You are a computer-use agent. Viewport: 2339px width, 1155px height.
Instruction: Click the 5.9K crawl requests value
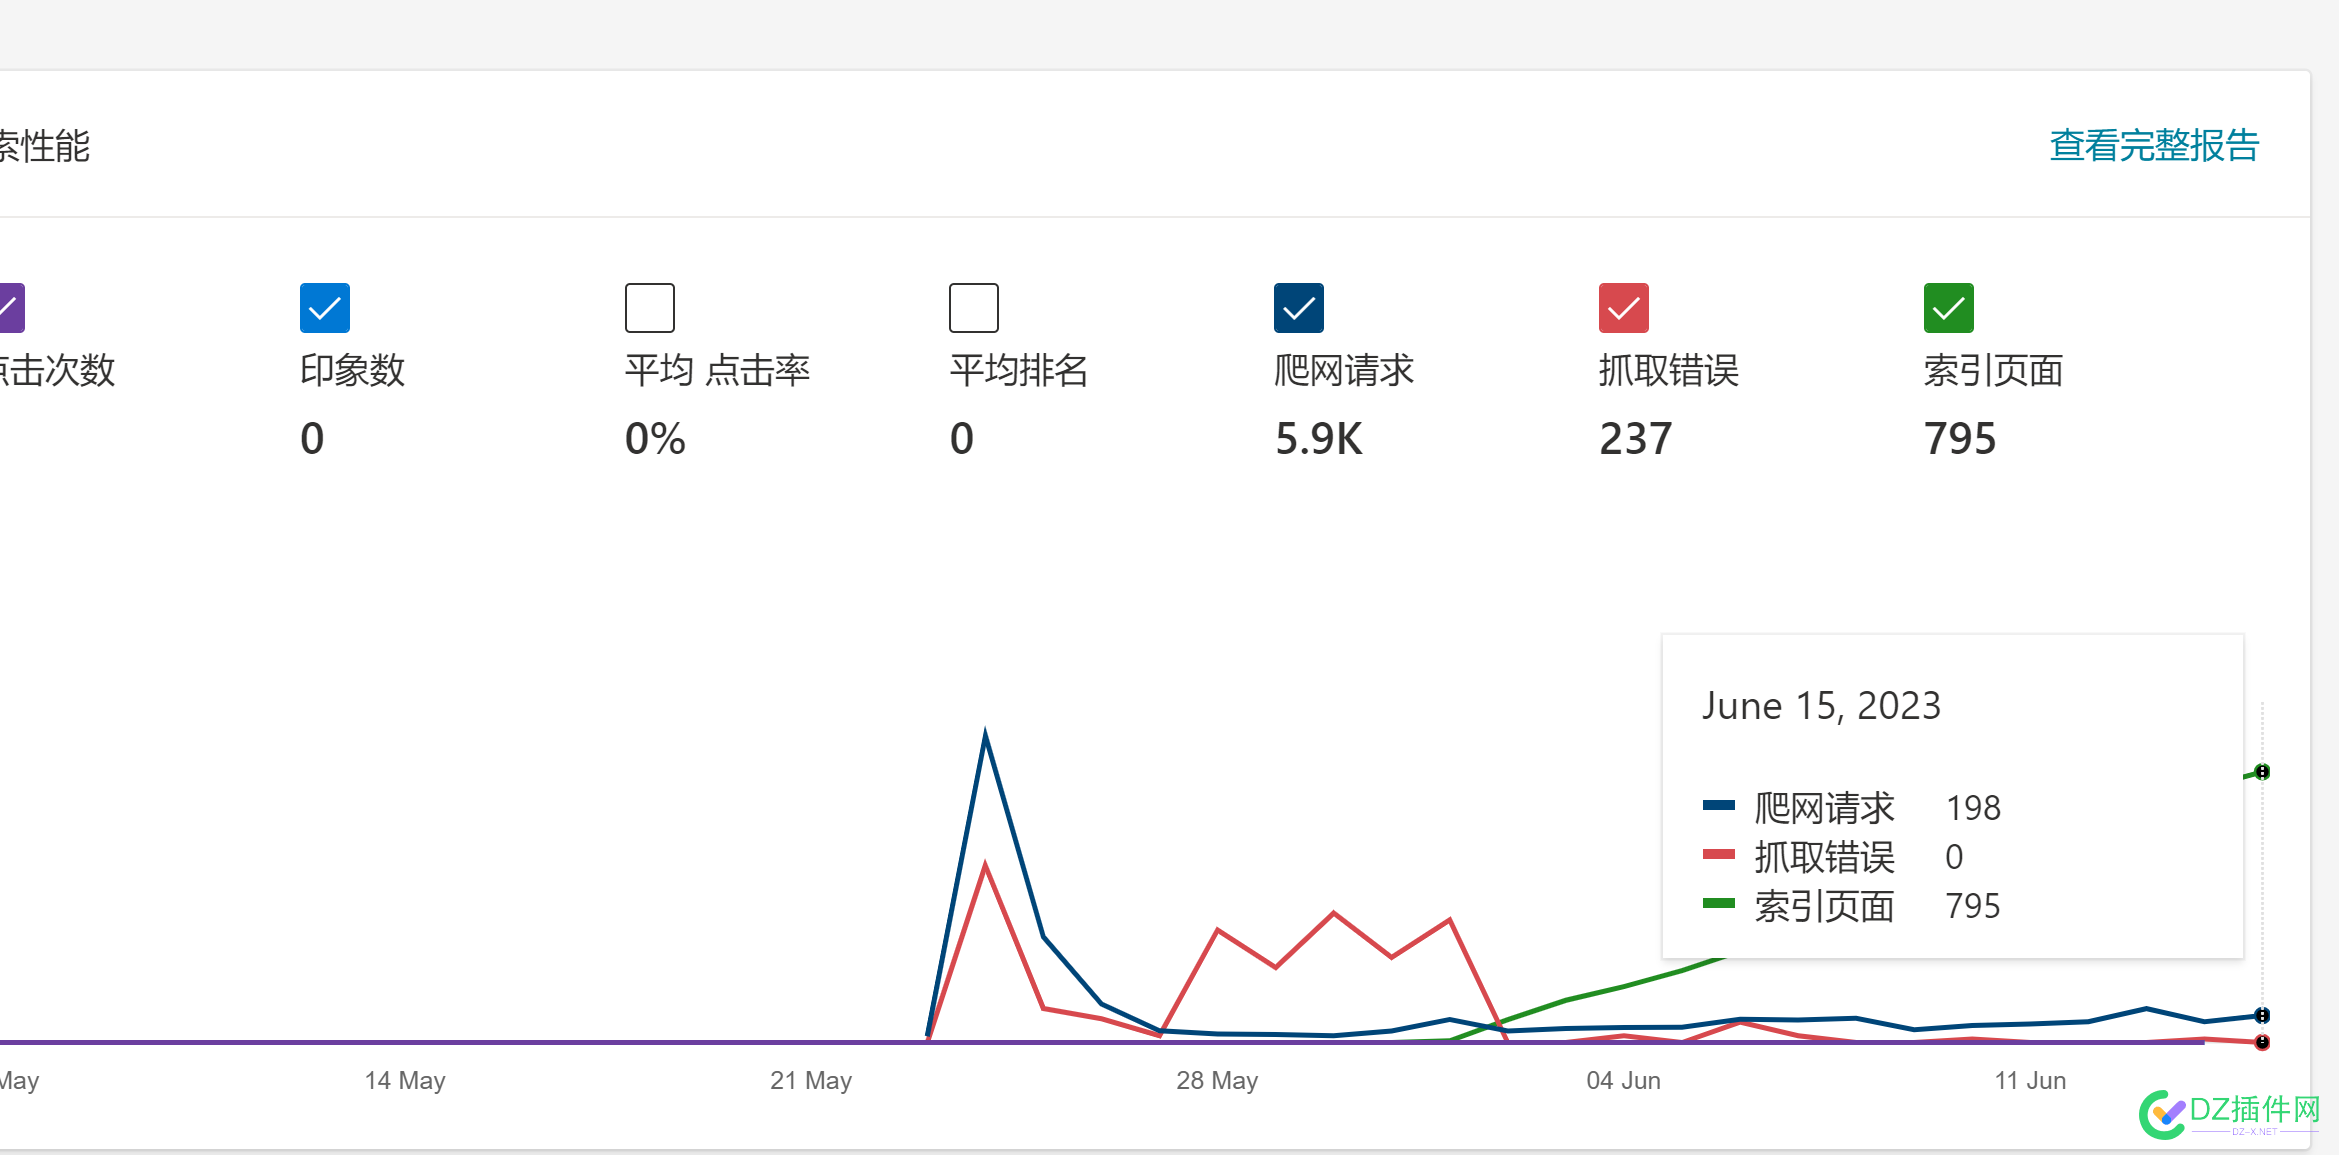(1319, 439)
